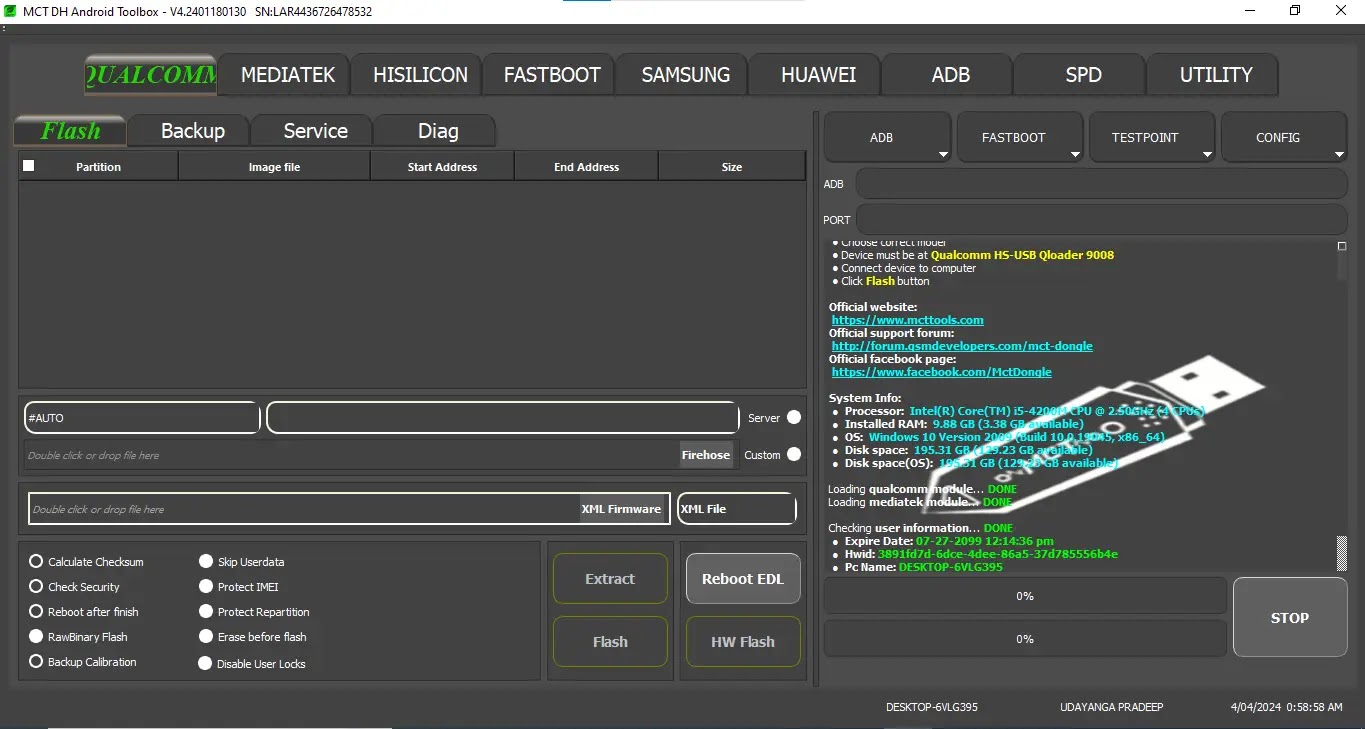1365x729 pixels.
Task: Open the ADB top tab
Action: coord(950,75)
